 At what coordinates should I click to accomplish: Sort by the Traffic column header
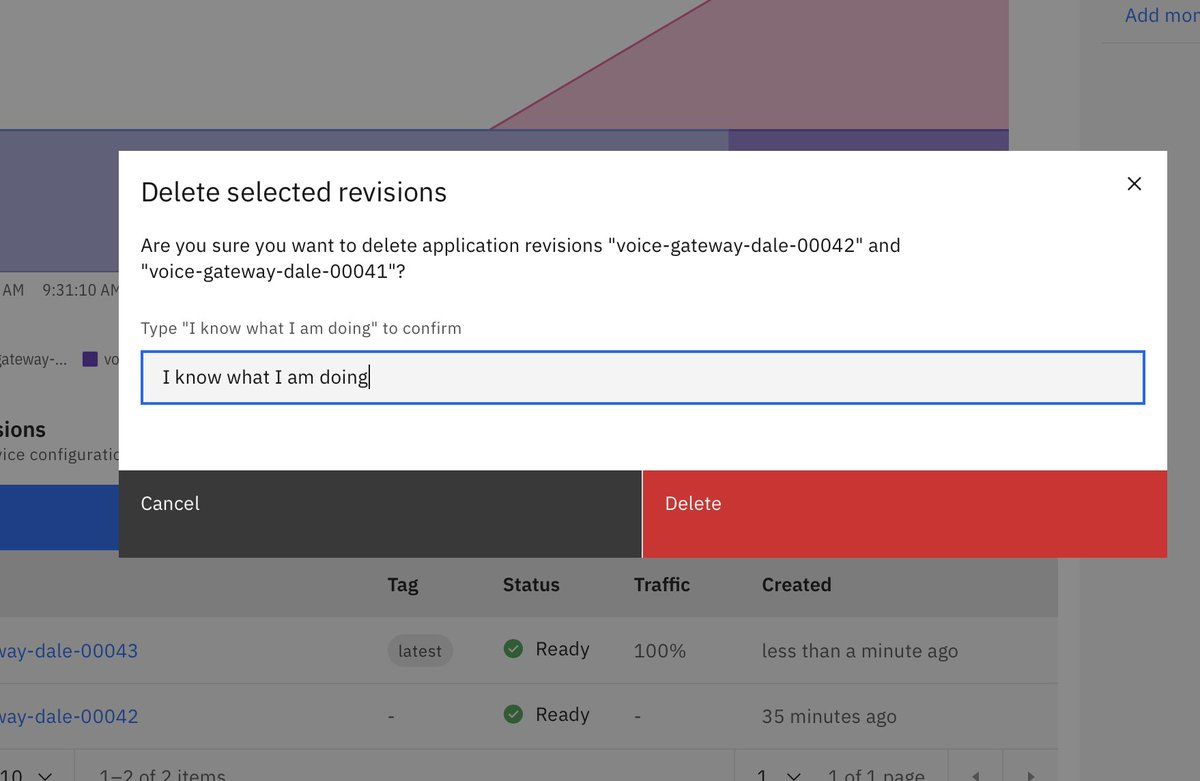[662, 585]
